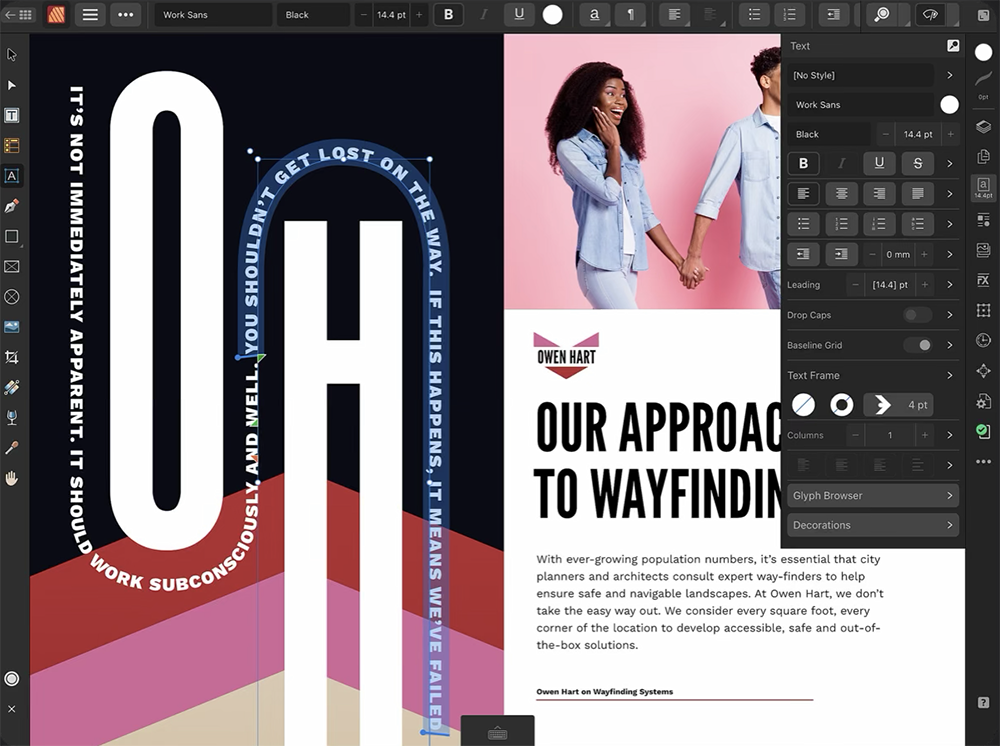1000x746 pixels.
Task: Open more studios via bottom ellipsis
Action: point(983,462)
